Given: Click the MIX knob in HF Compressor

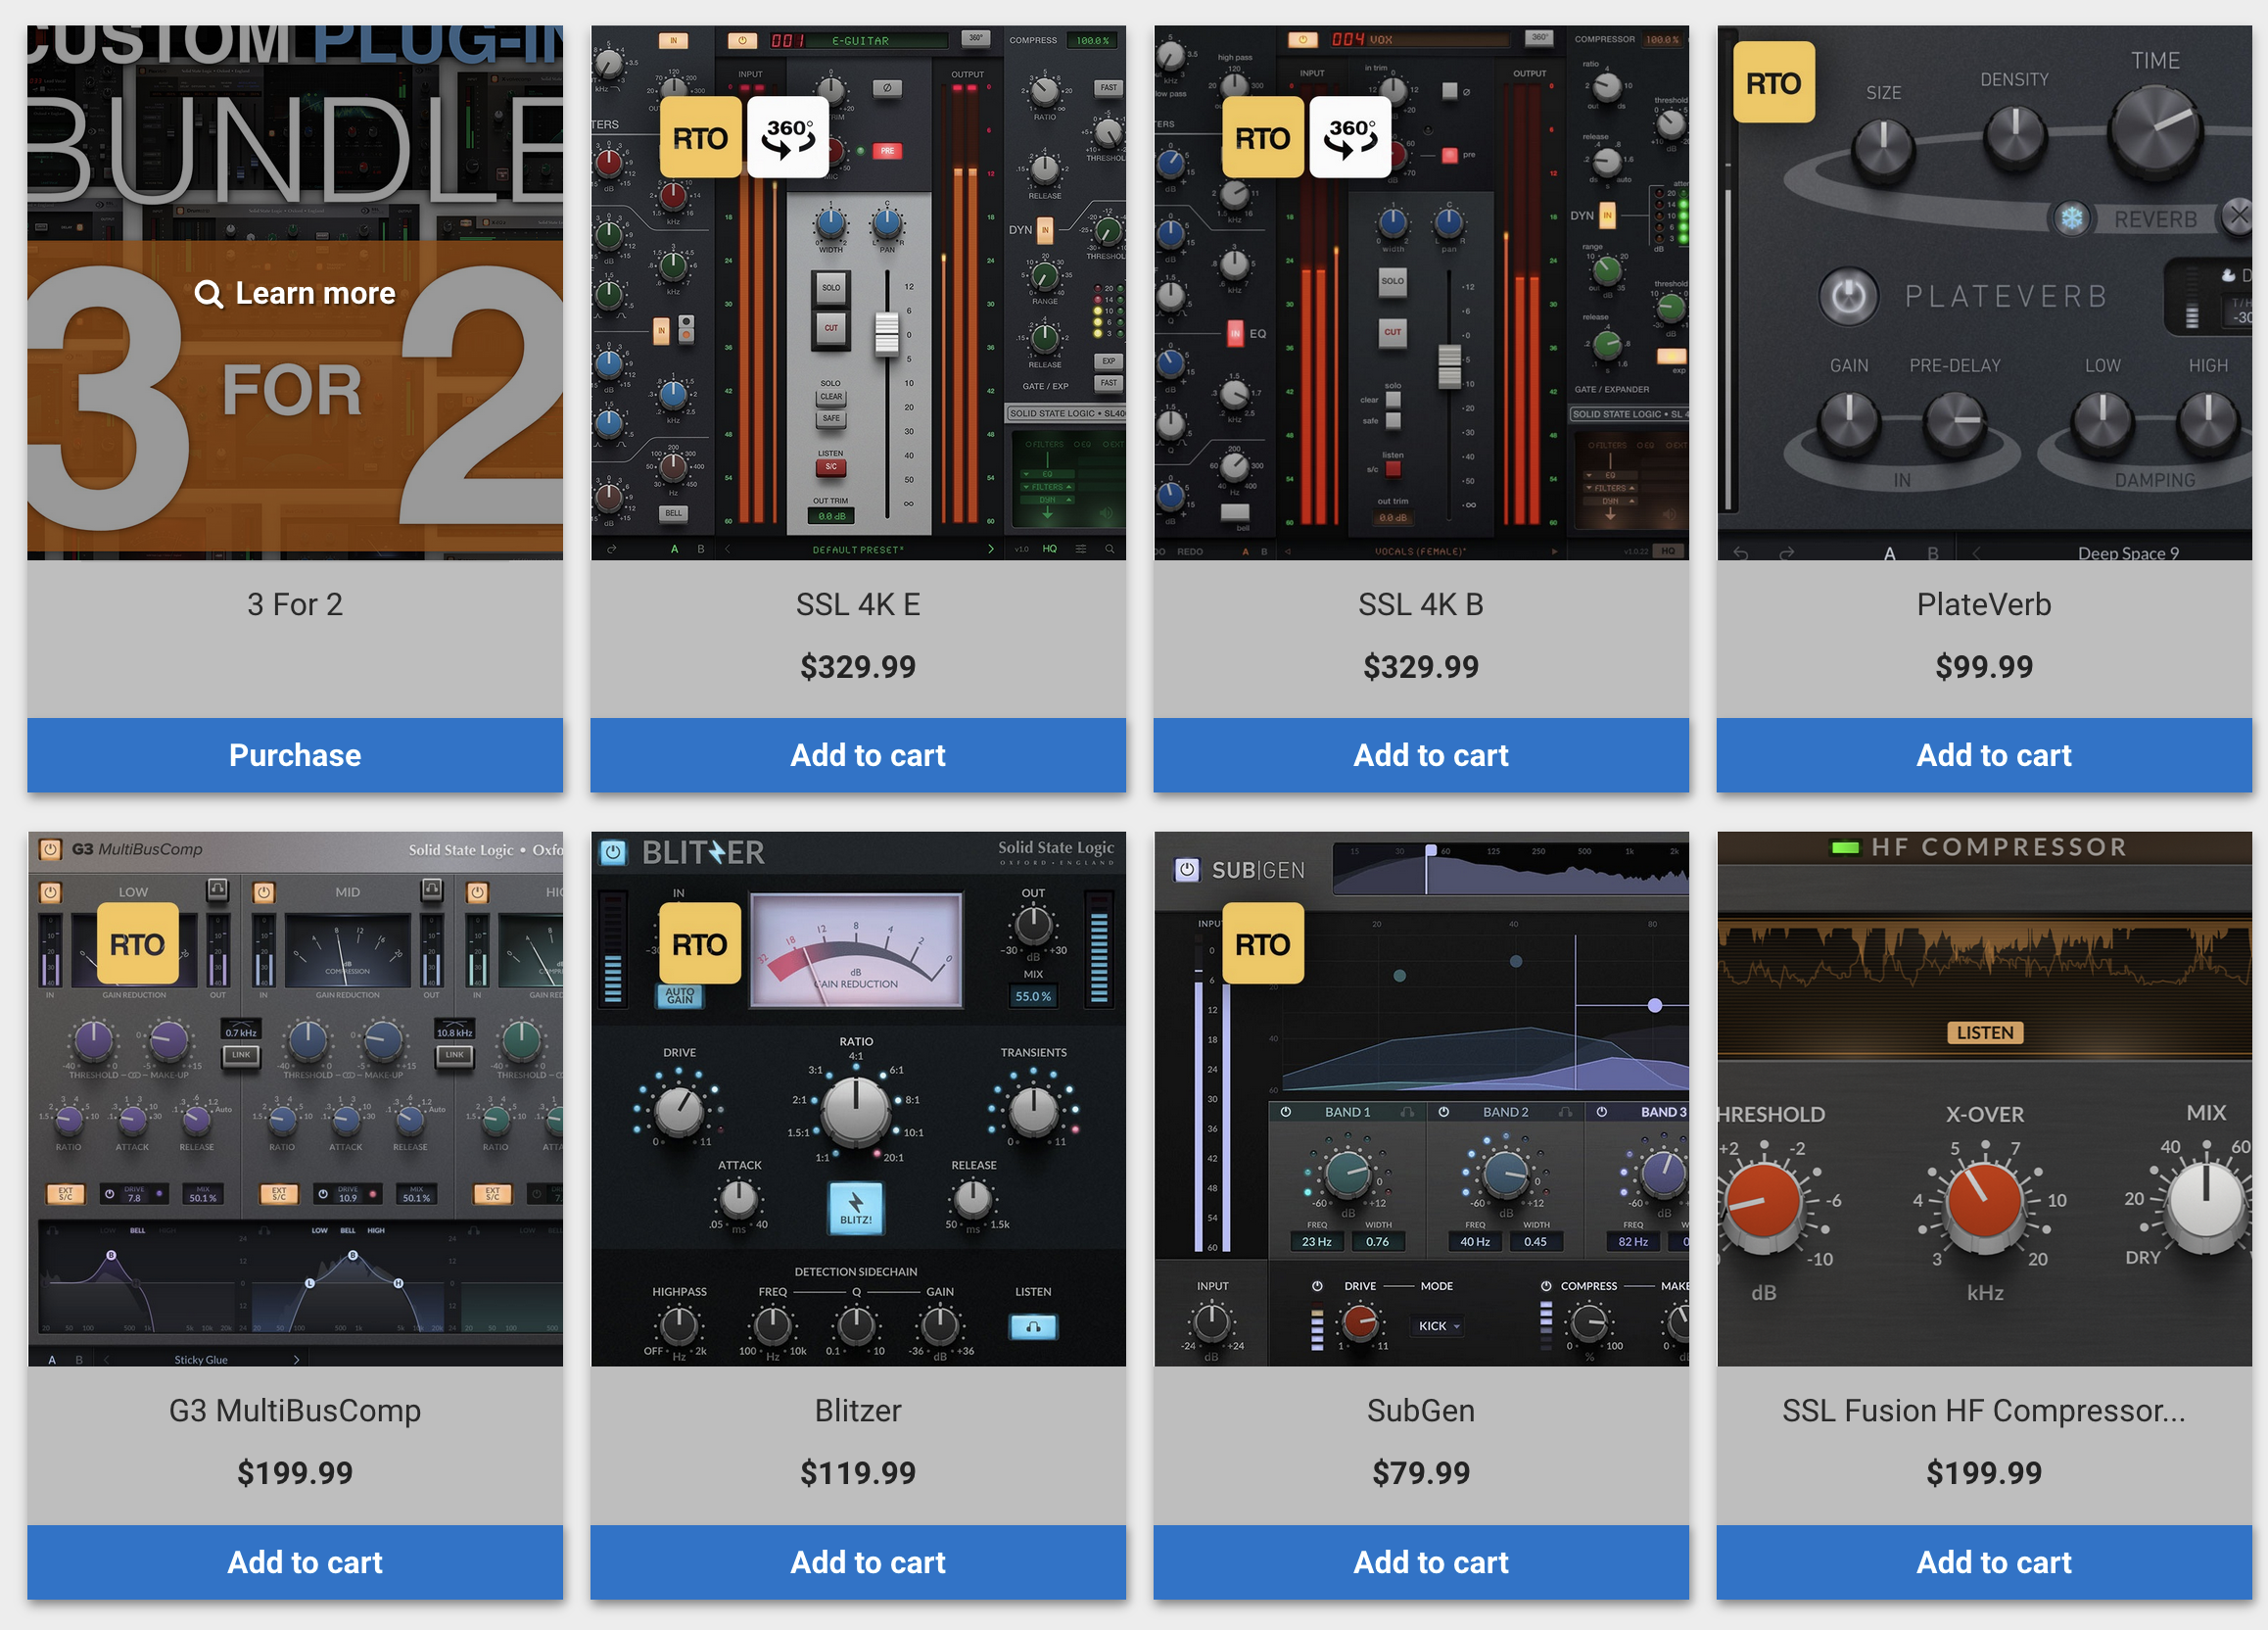Looking at the screenshot, I should tap(2205, 1202).
